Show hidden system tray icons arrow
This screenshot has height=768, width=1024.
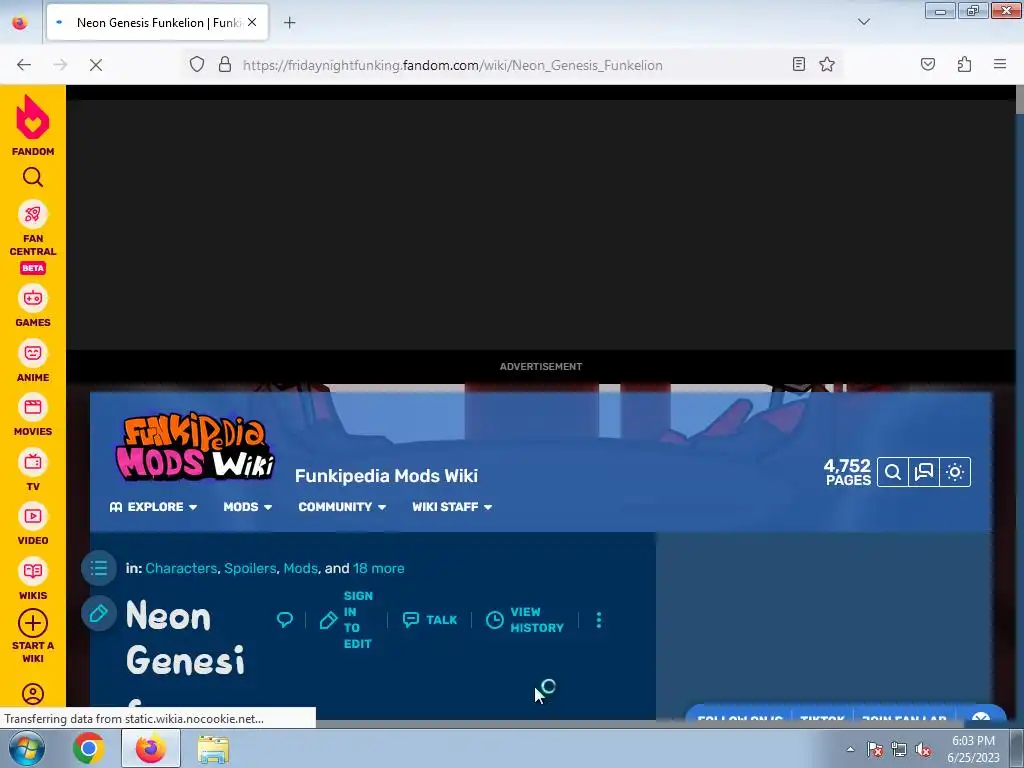click(850, 749)
